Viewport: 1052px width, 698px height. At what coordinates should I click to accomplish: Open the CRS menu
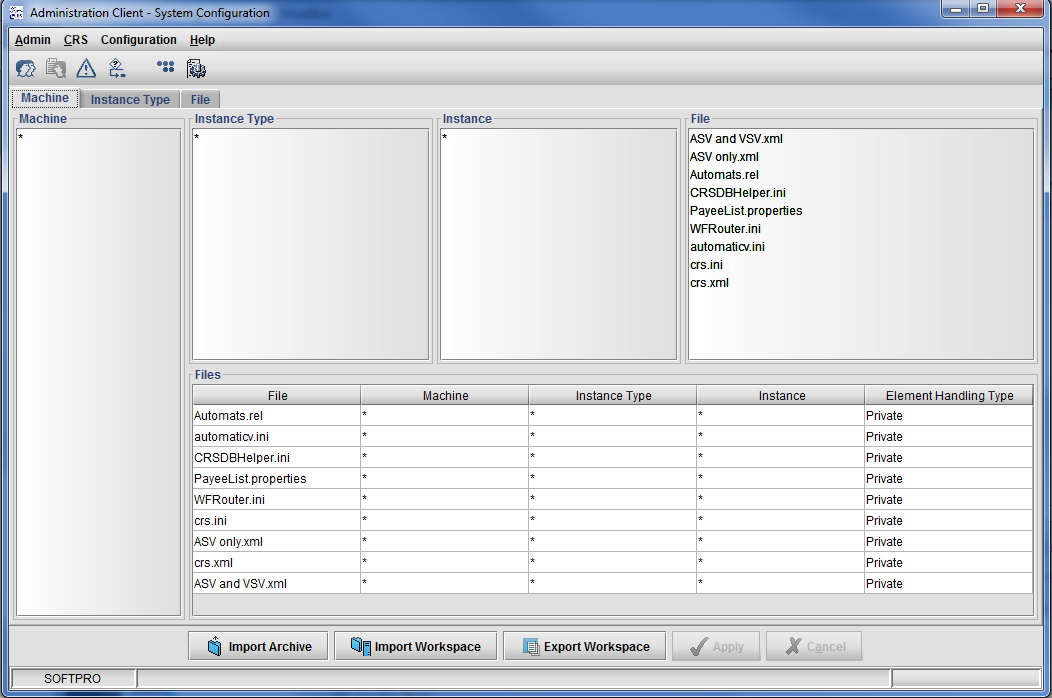point(76,40)
